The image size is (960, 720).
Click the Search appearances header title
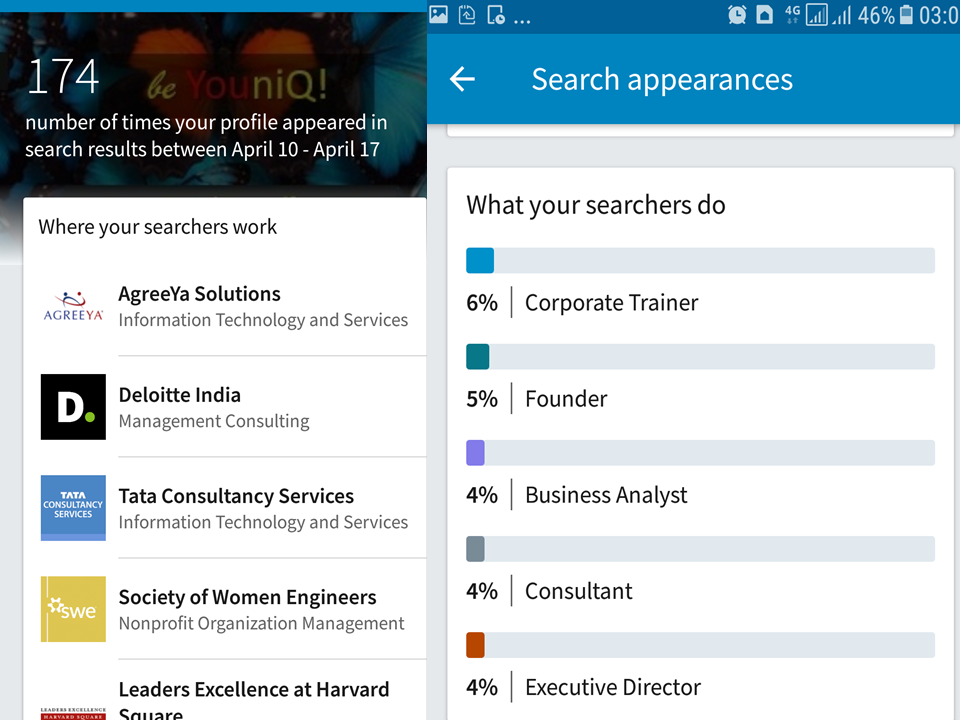[662, 80]
